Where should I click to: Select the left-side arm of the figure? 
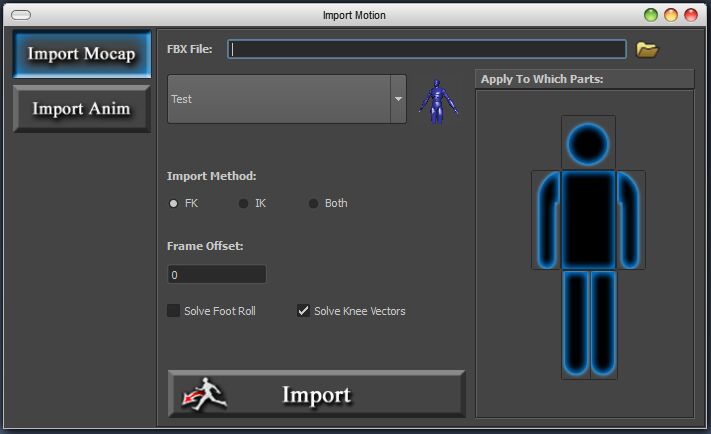click(546, 220)
